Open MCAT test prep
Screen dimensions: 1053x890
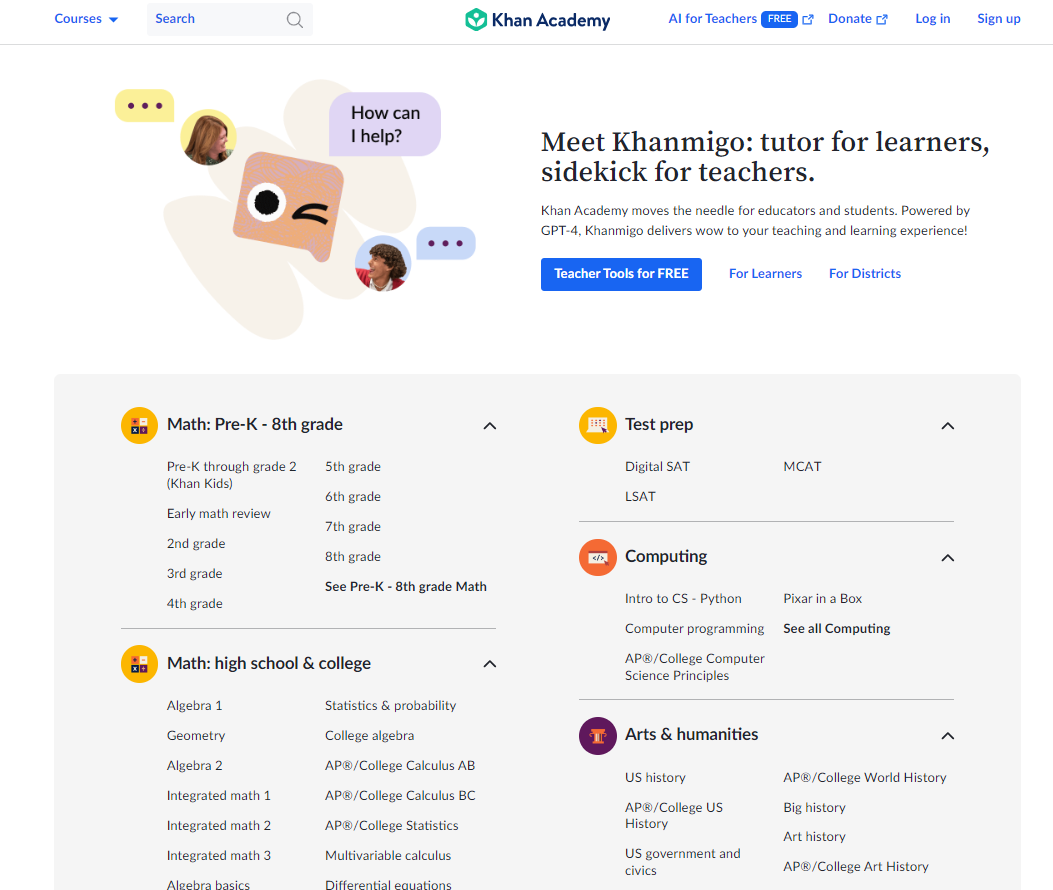click(x=802, y=467)
